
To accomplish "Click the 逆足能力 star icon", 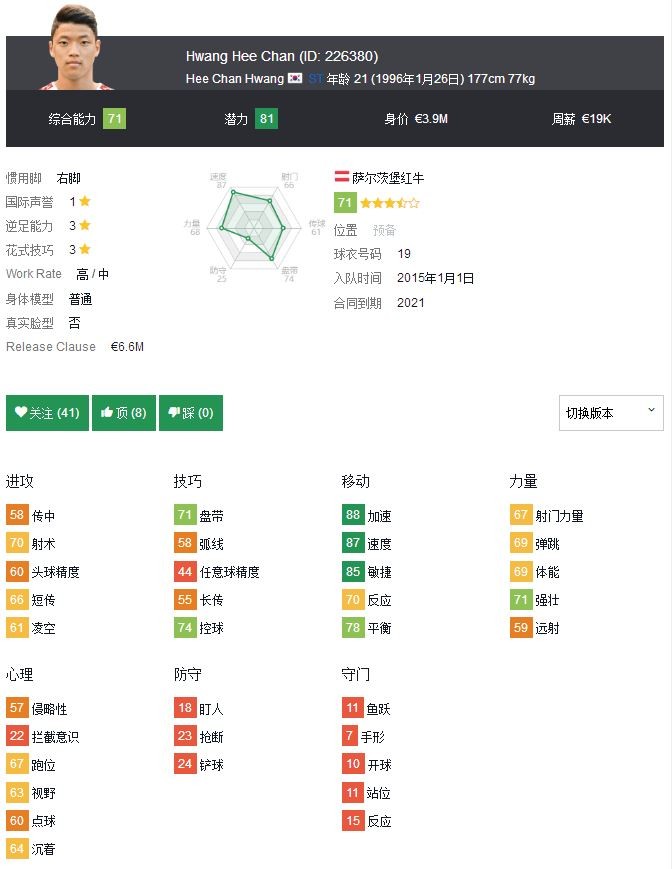I will coord(85,225).
